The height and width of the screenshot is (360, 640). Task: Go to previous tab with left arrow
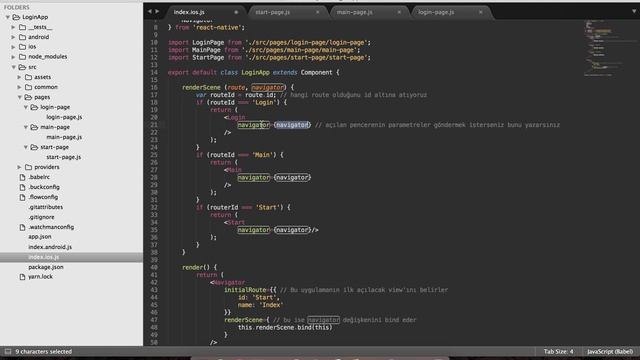(150, 11)
